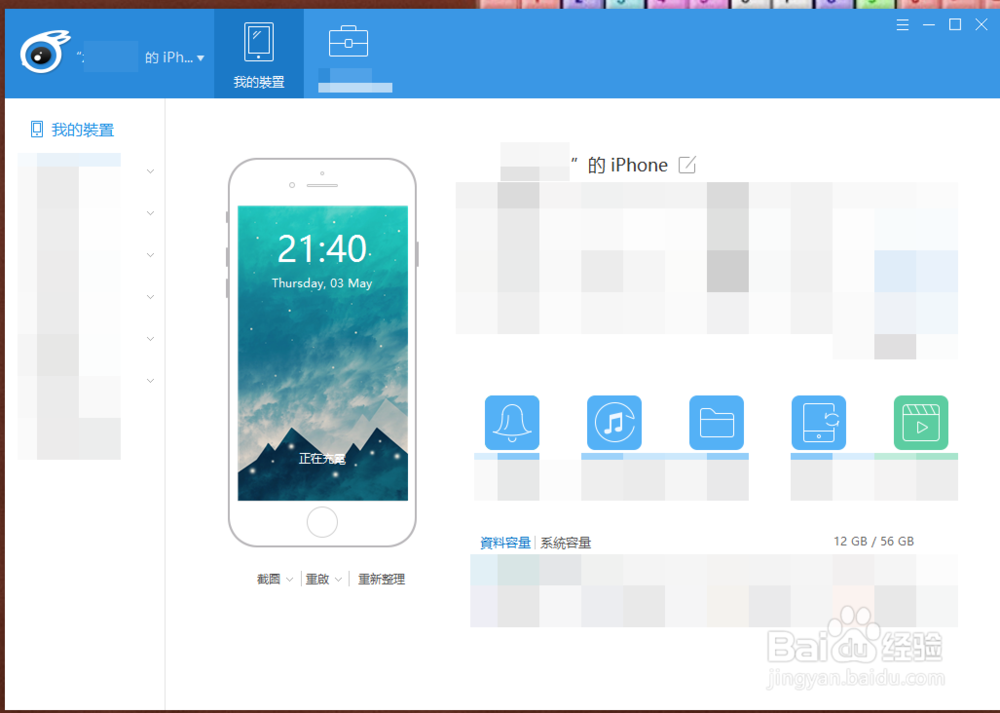Click the 的 iPhone device title
Screen dimensions: 1000x713
(628, 165)
